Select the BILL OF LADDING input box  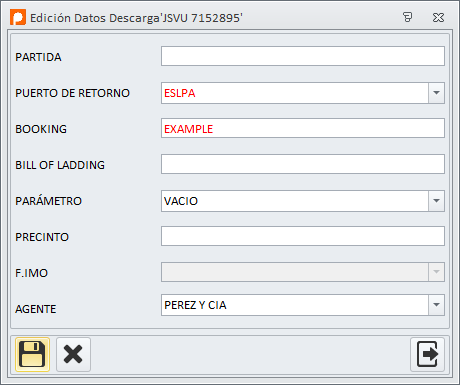coord(303,164)
